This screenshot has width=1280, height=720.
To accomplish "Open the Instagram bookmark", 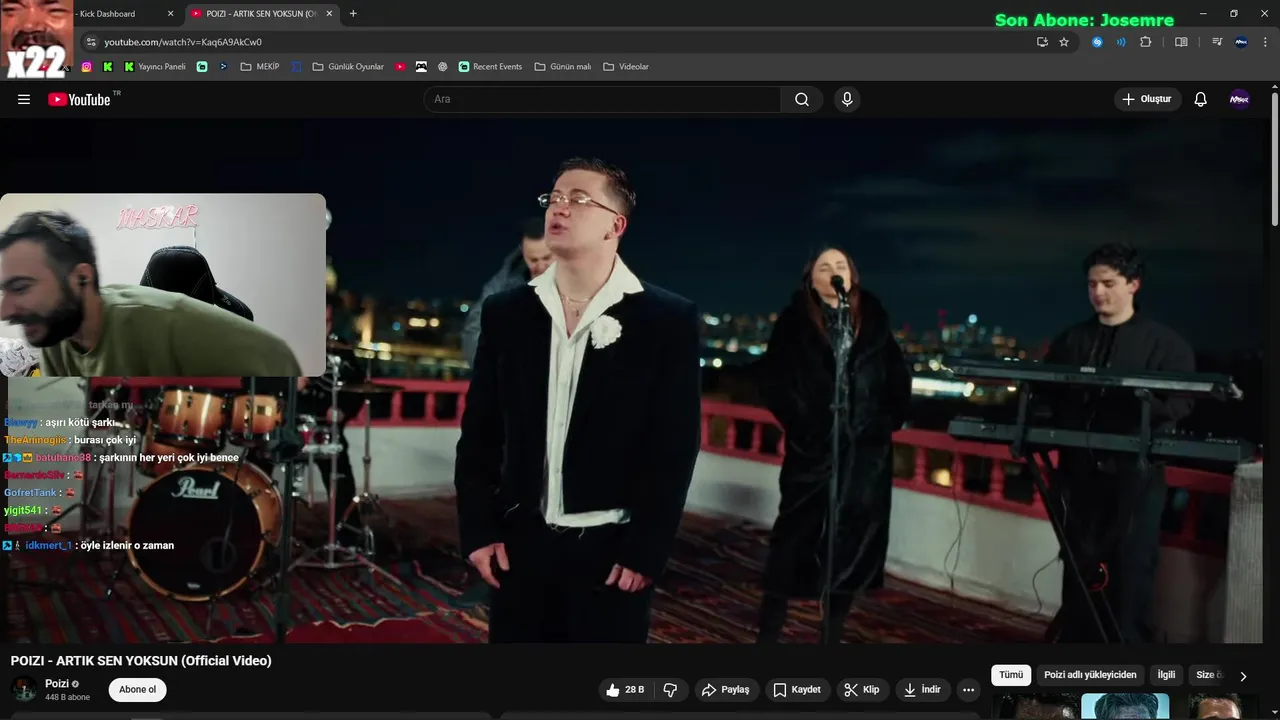I will pos(86,67).
